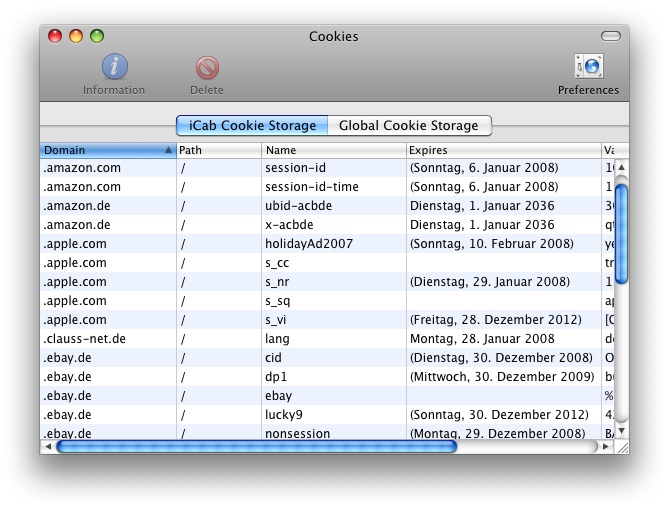Sort by the Expires column header

coord(502,150)
